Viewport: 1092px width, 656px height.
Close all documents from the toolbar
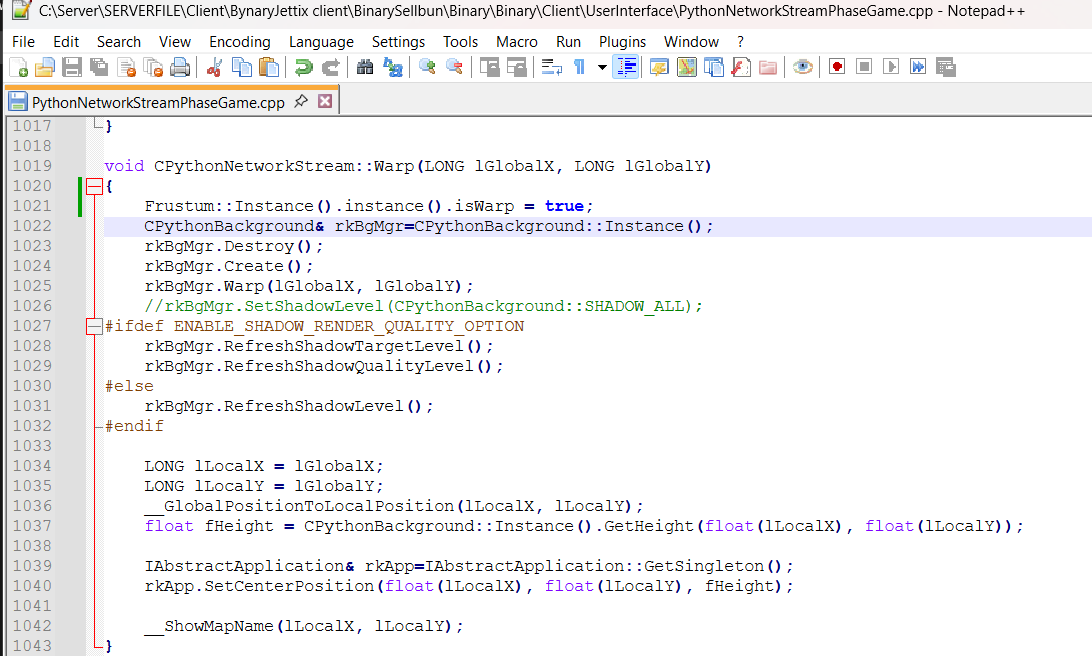153,68
